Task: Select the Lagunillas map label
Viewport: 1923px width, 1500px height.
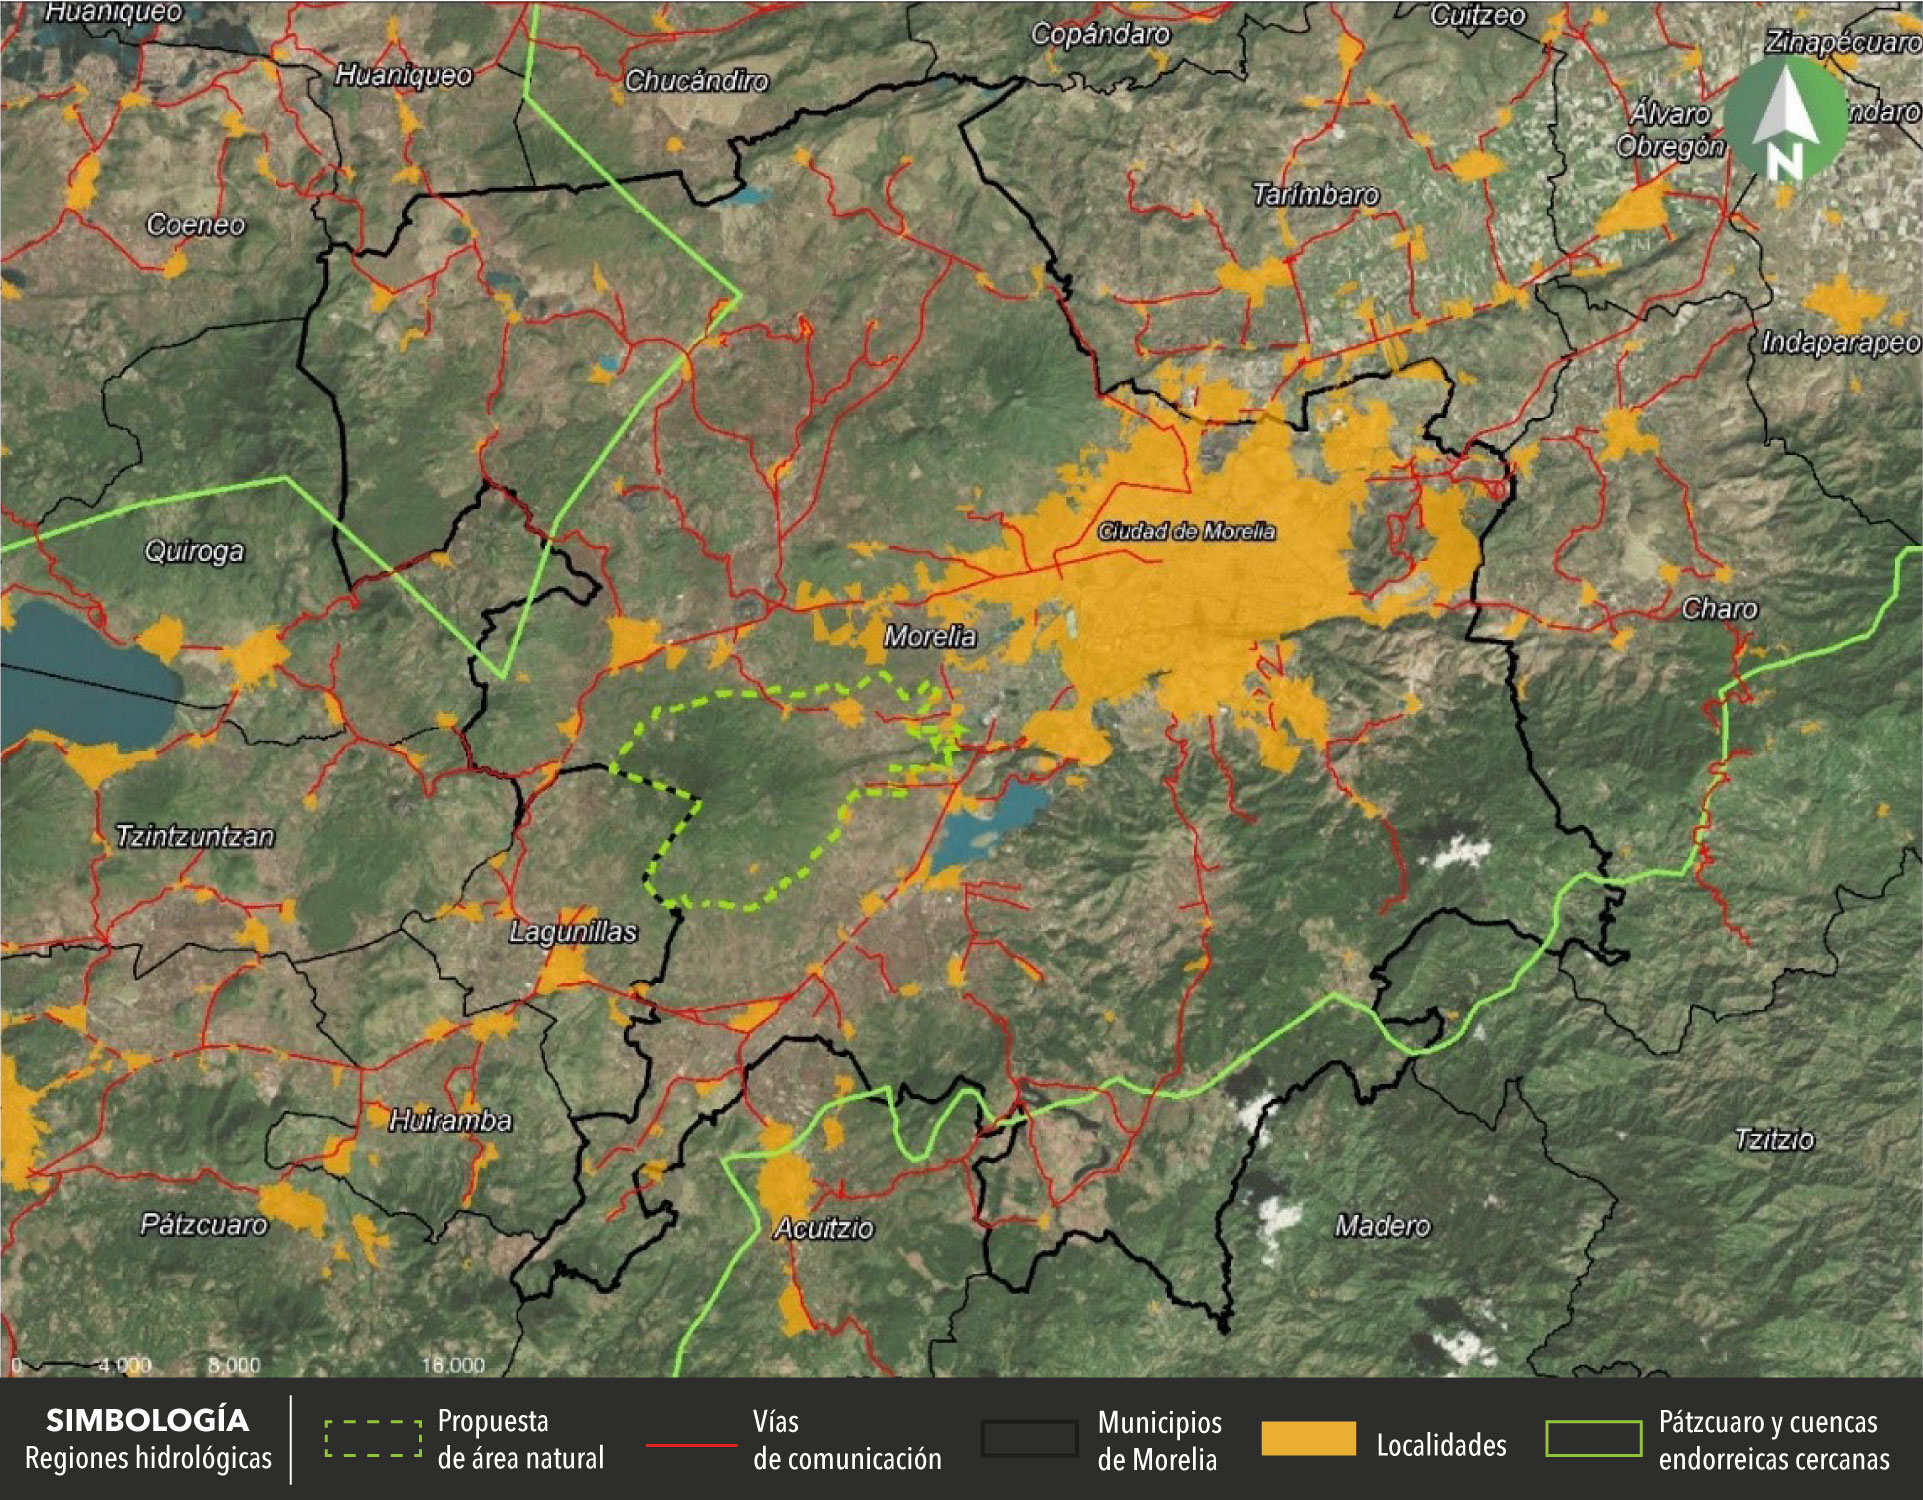Action: pyautogui.click(x=573, y=932)
